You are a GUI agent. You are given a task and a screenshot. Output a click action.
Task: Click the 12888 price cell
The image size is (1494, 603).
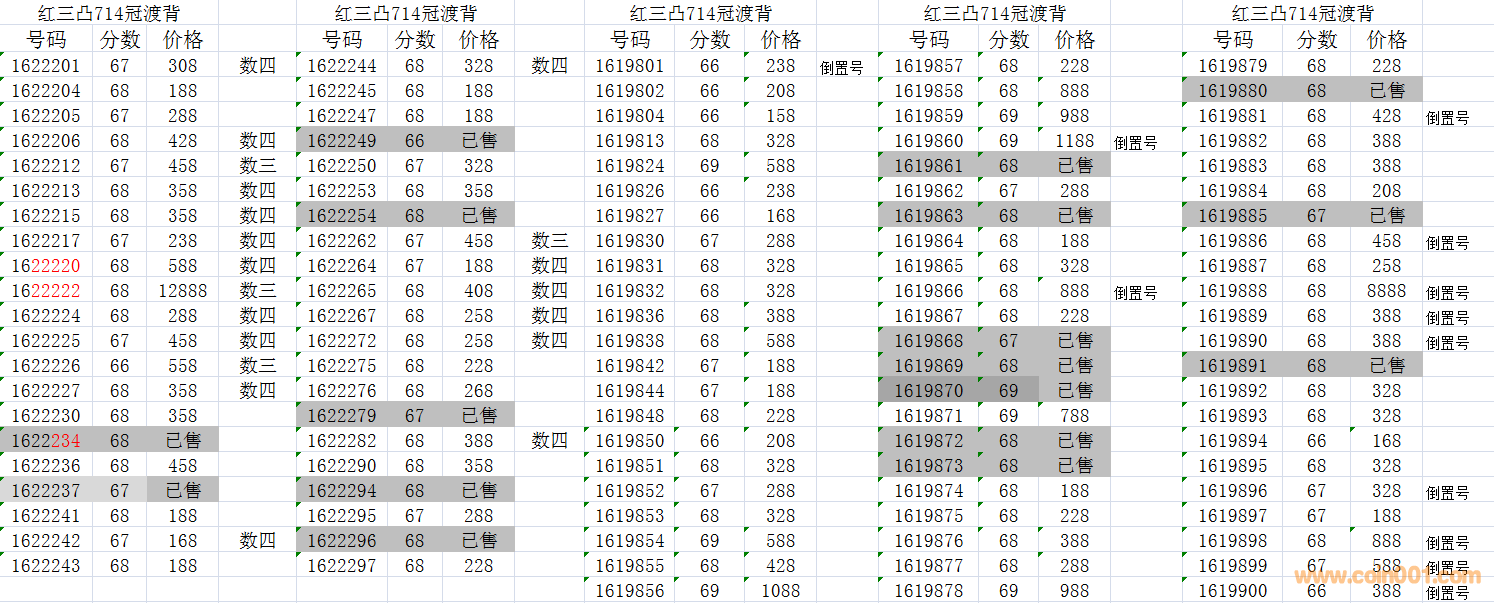click(x=183, y=291)
